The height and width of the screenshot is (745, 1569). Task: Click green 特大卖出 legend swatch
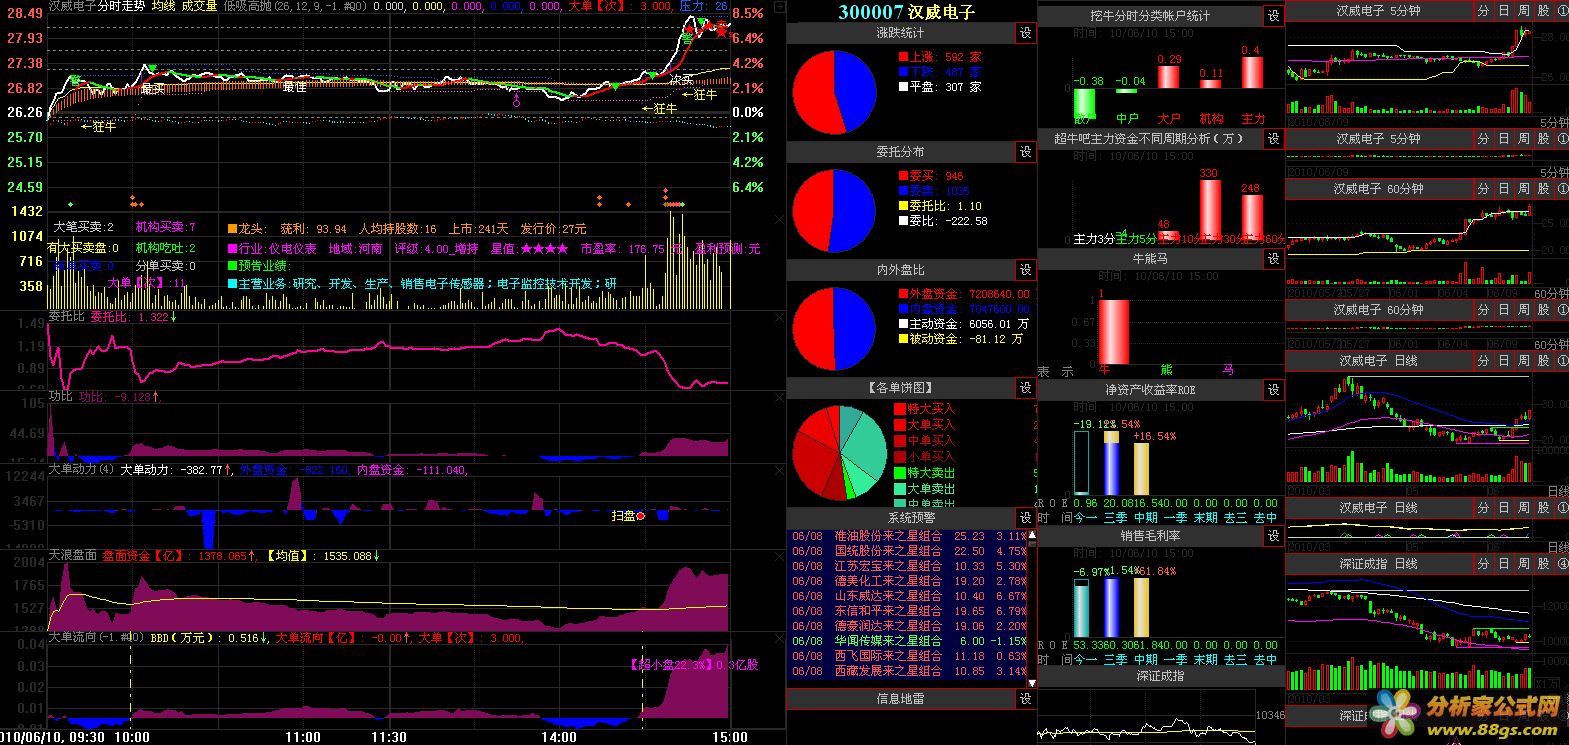tap(900, 472)
